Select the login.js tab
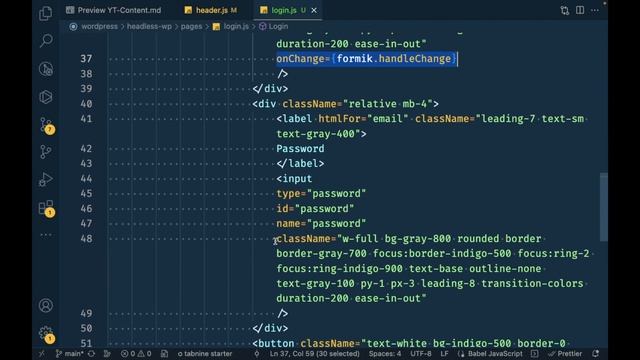640x360 pixels. (x=284, y=10)
